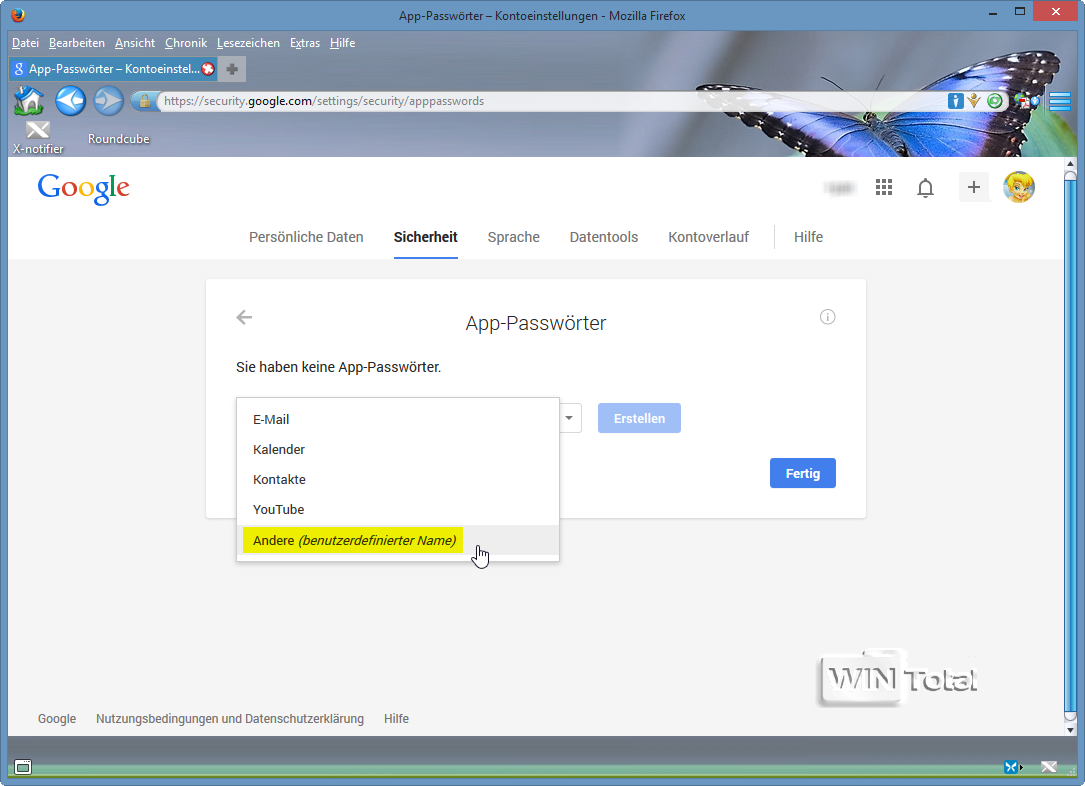This screenshot has width=1085, height=786.
Task: Open the Google footer link
Action: tap(57, 719)
